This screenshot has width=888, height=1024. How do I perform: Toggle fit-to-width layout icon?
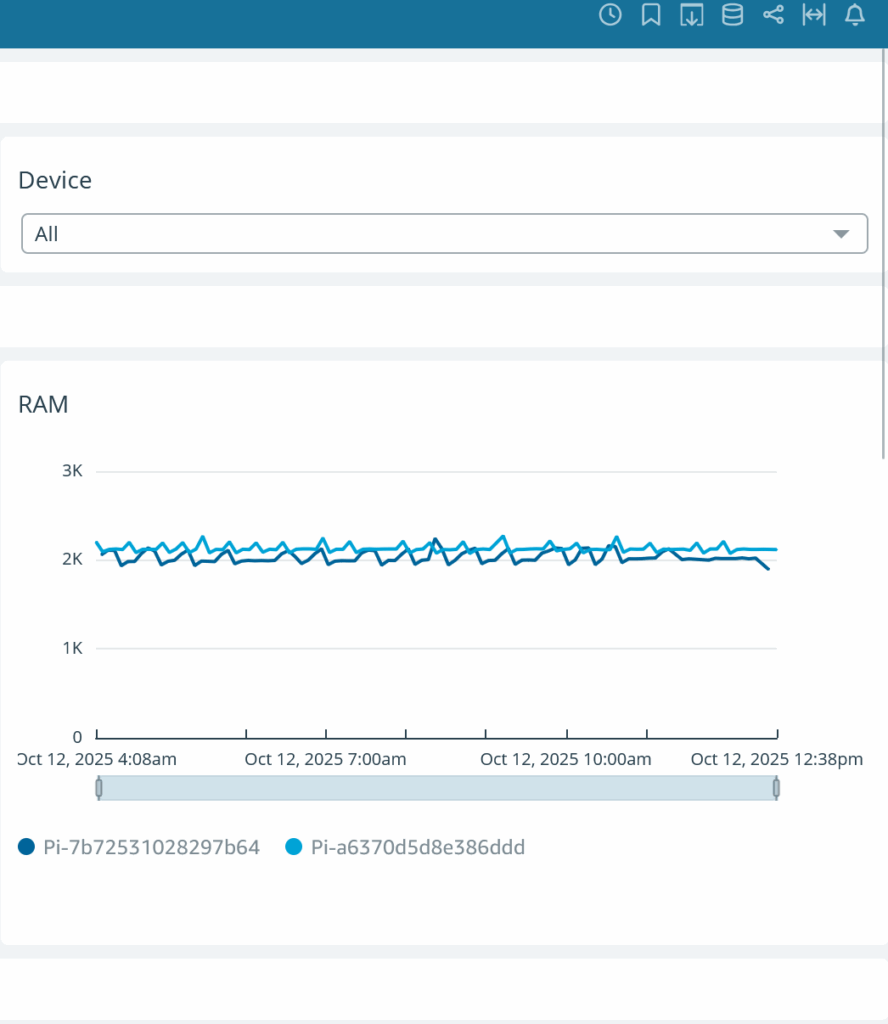[814, 15]
